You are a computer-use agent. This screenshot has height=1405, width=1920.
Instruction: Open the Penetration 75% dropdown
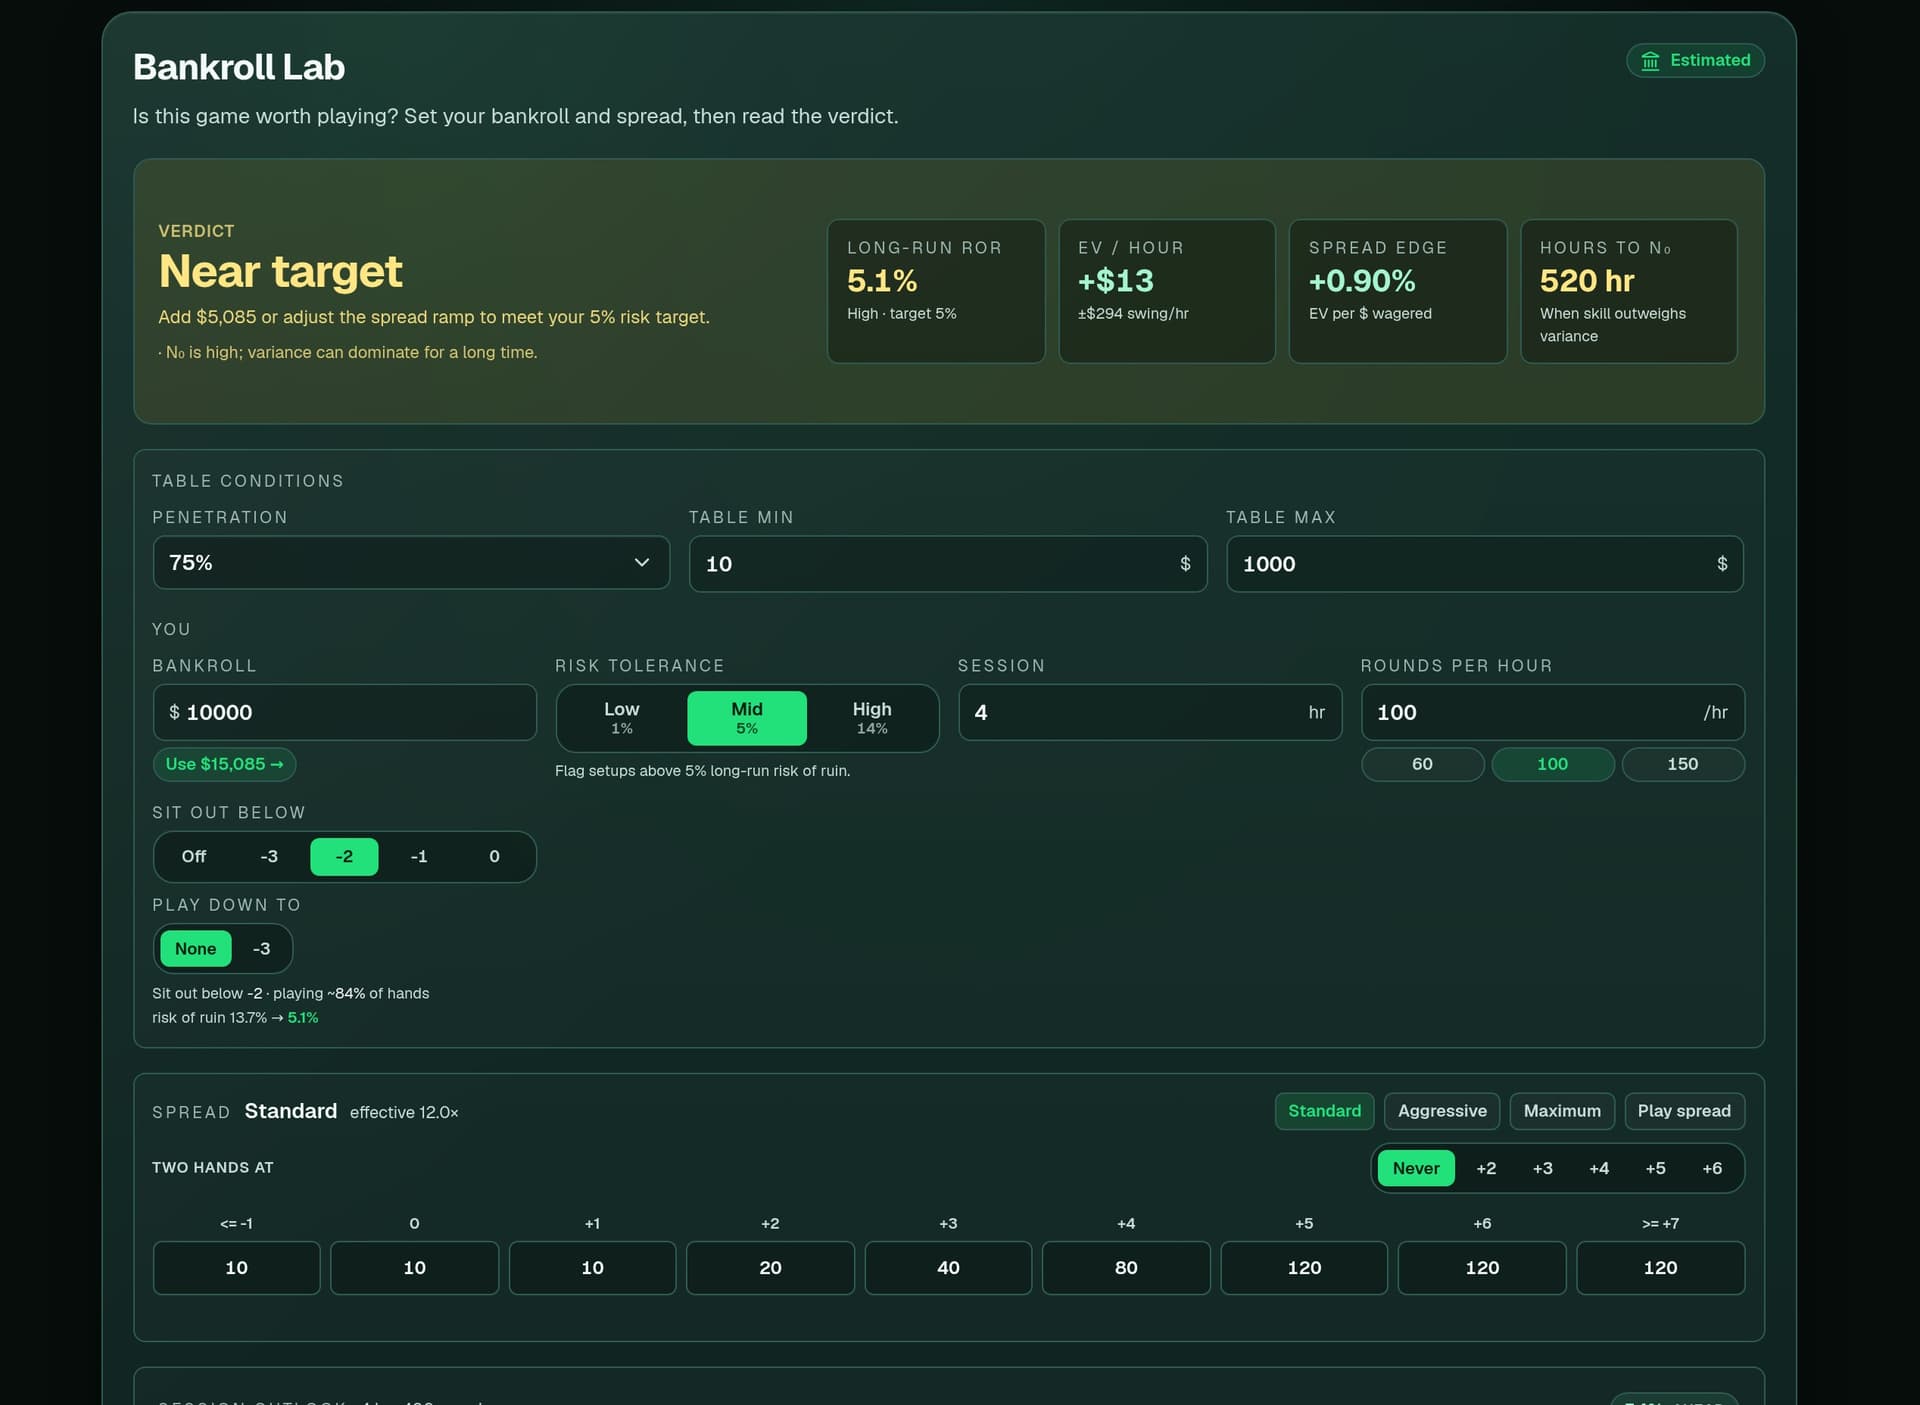pos(411,562)
